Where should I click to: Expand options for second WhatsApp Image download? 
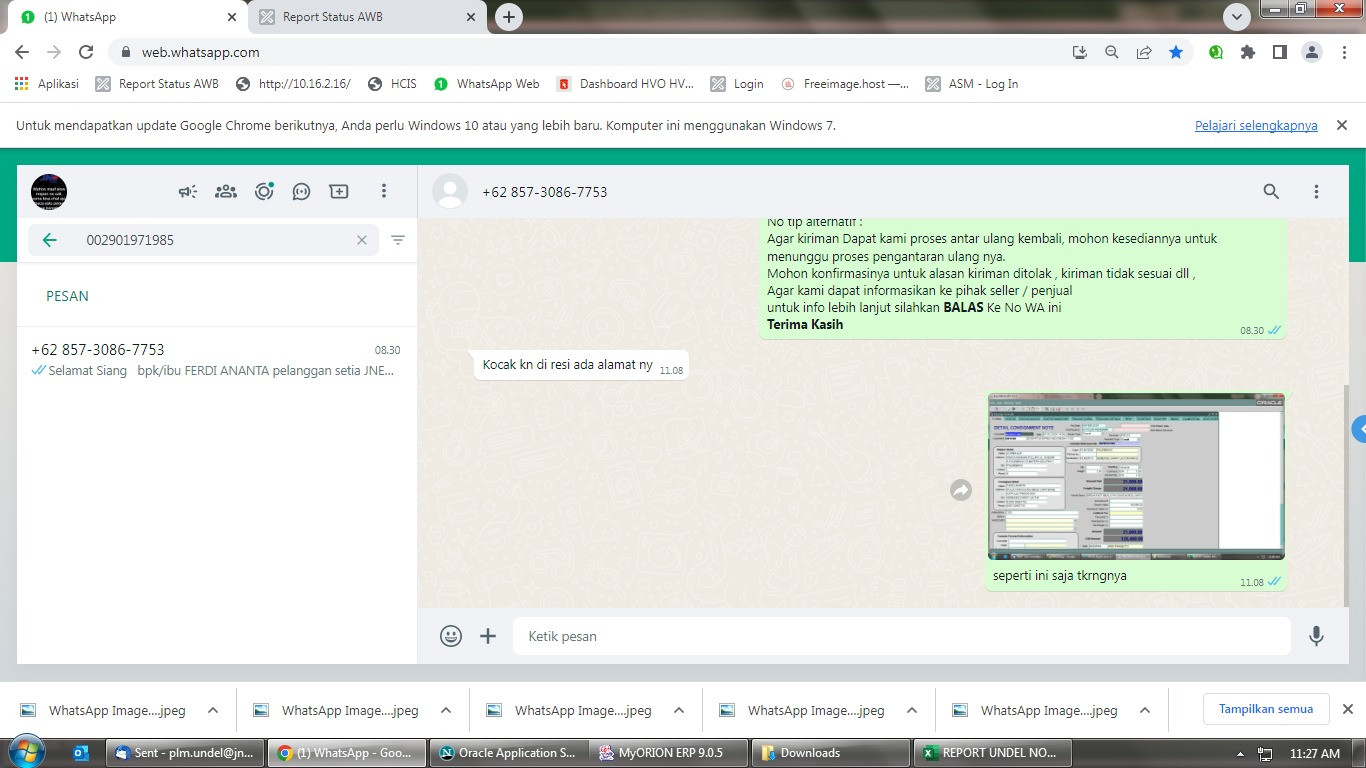pos(446,711)
